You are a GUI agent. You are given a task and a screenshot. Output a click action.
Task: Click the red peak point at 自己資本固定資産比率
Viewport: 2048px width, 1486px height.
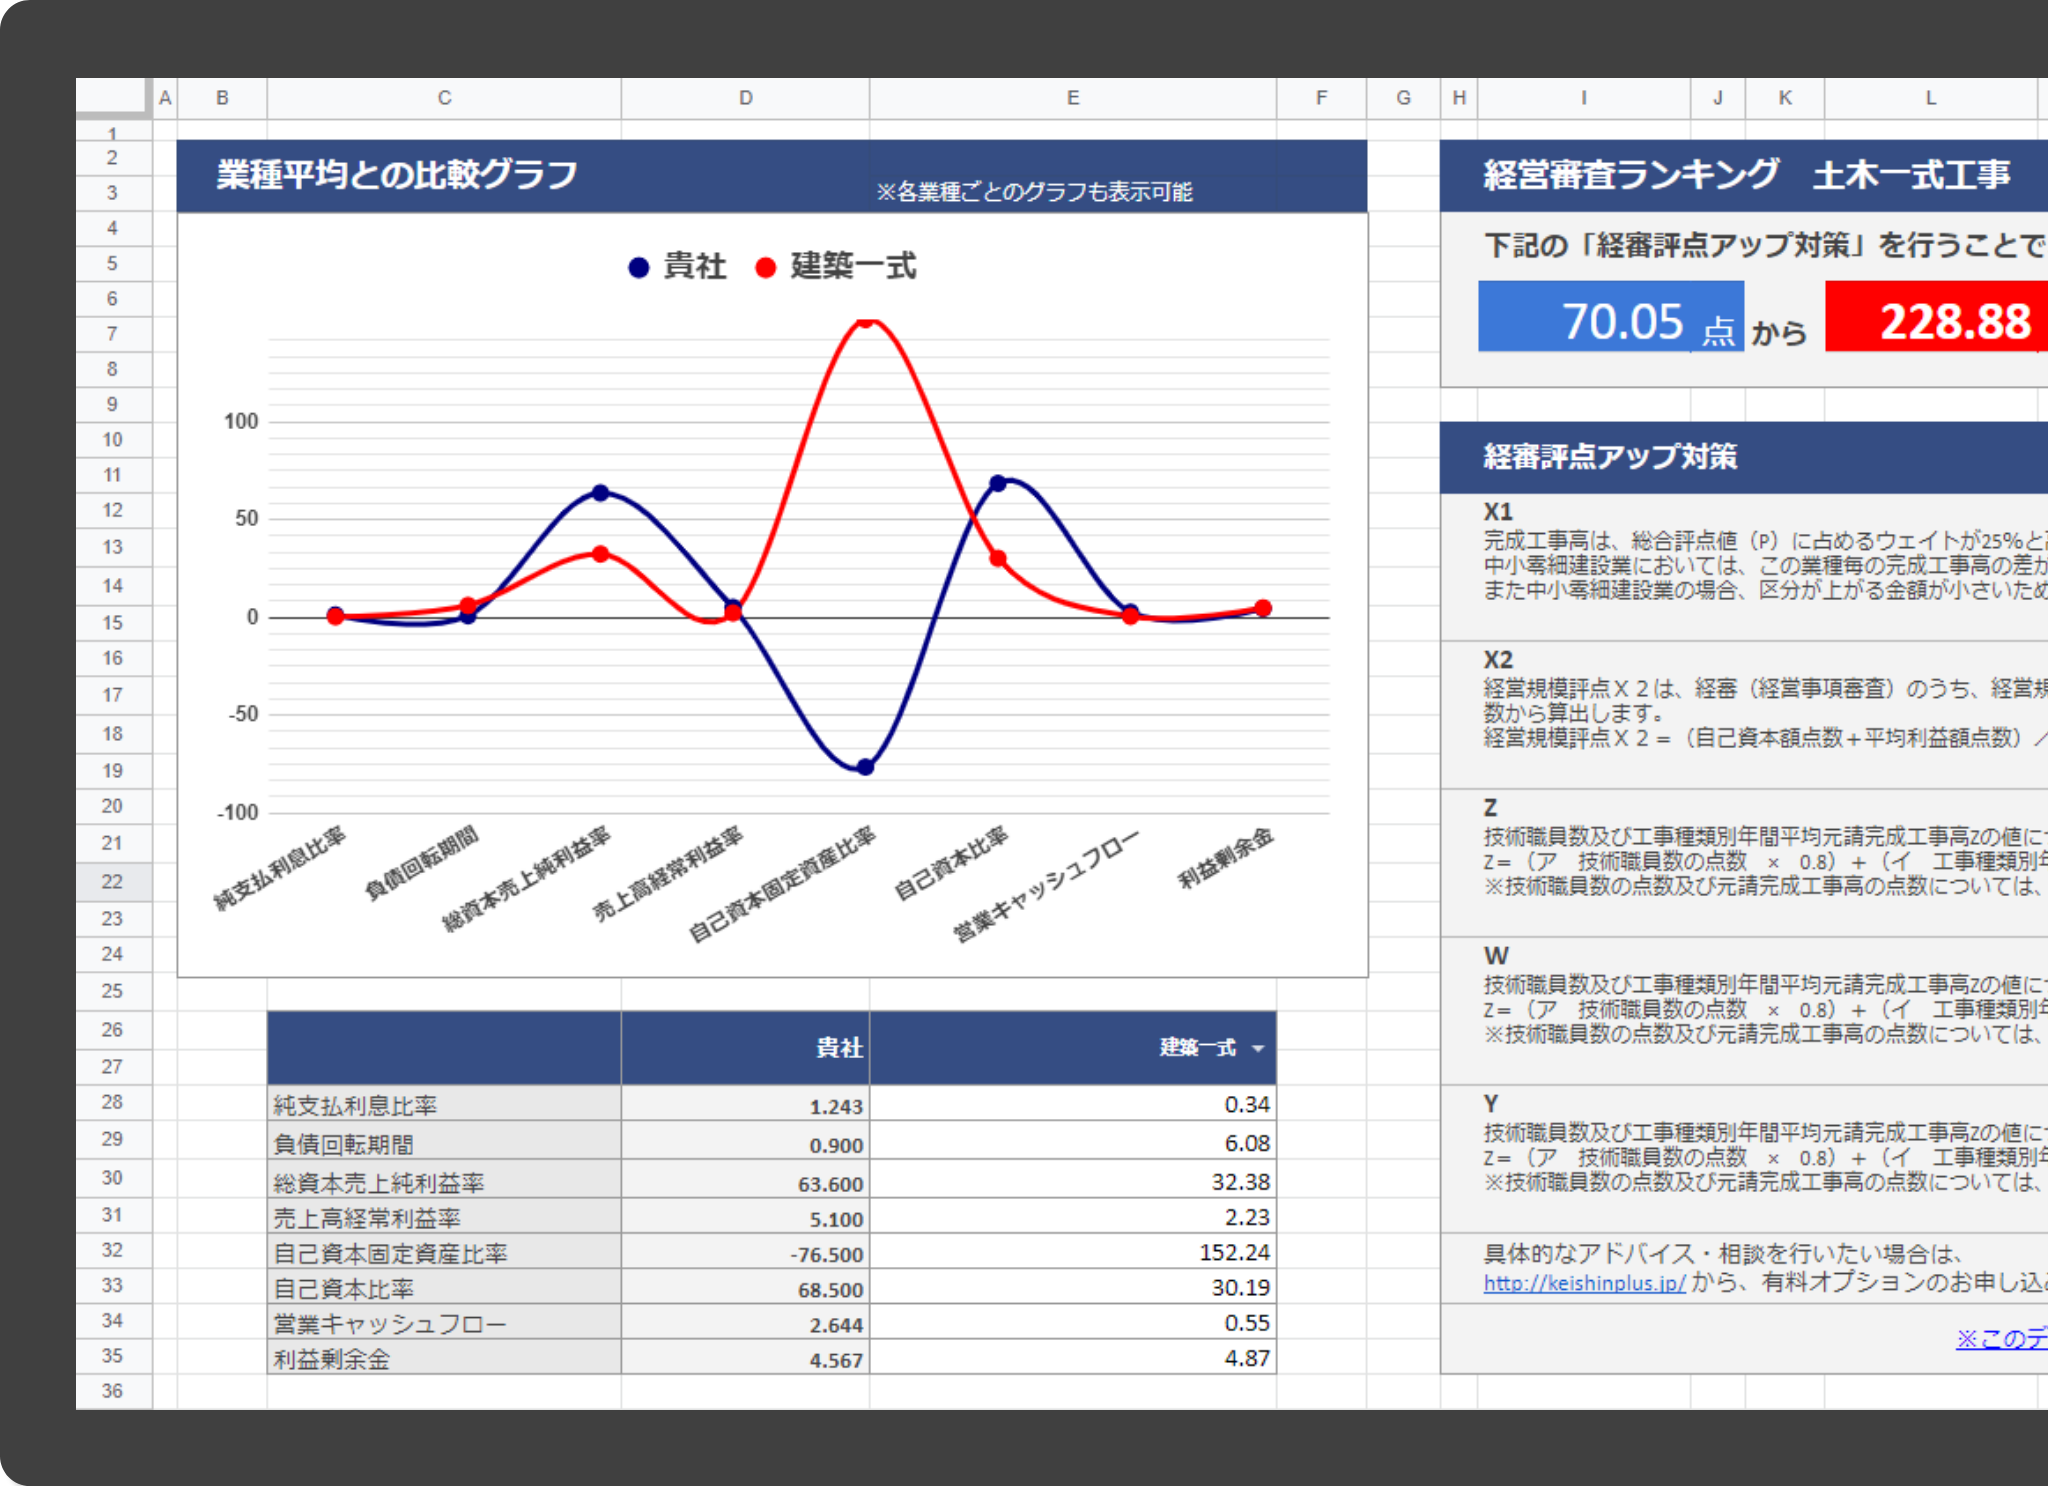[867, 321]
